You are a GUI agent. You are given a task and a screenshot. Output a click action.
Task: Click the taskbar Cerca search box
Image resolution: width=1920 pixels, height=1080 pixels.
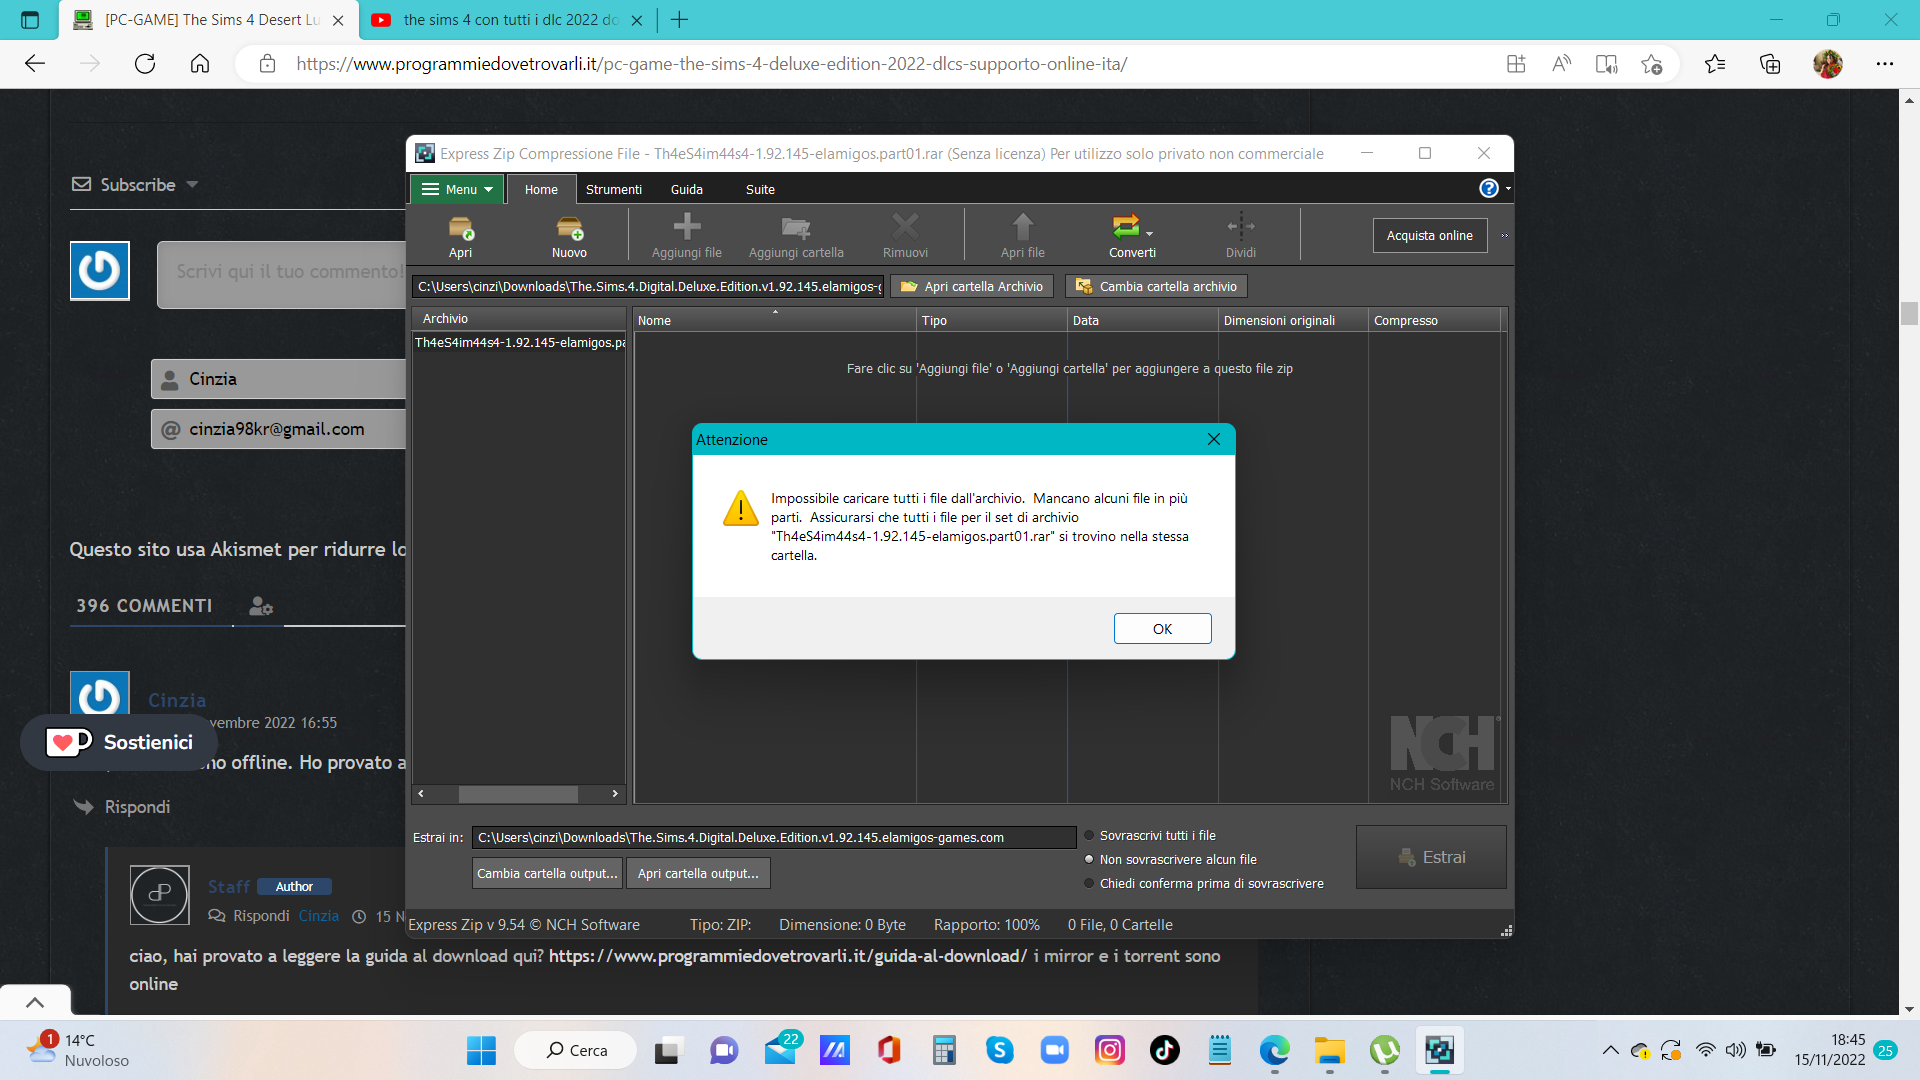(x=576, y=1050)
